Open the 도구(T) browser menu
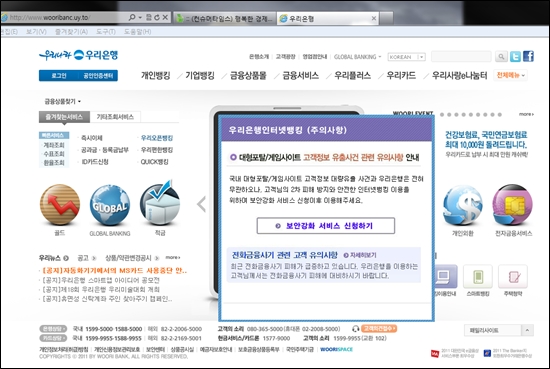The height and width of the screenshot is (369, 550). [106, 32]
